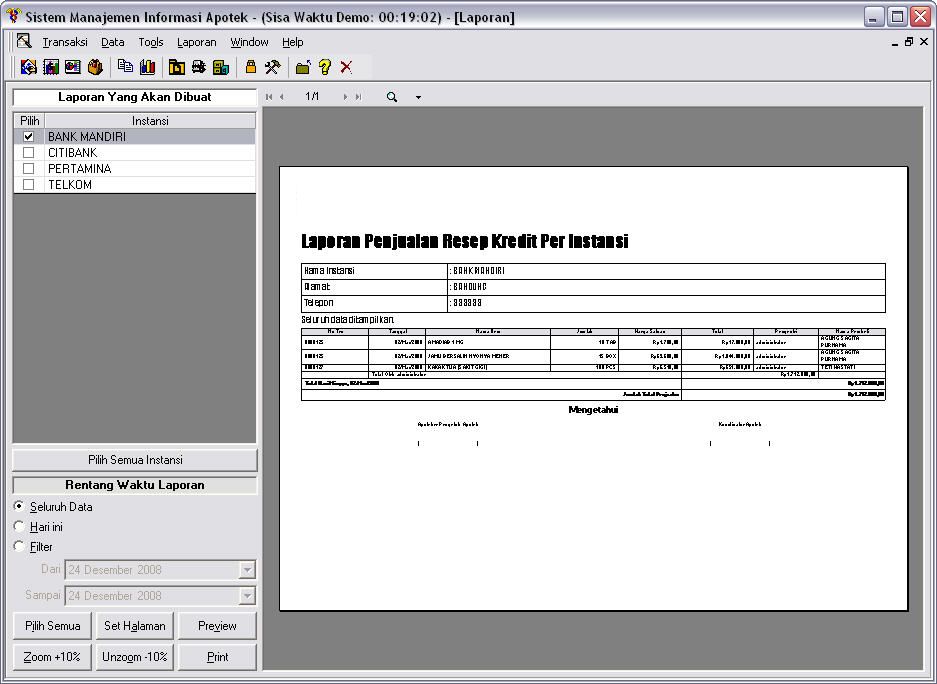Open the Window menu
The height and width of the screenshot is (684, 937).
pos(249,42)
